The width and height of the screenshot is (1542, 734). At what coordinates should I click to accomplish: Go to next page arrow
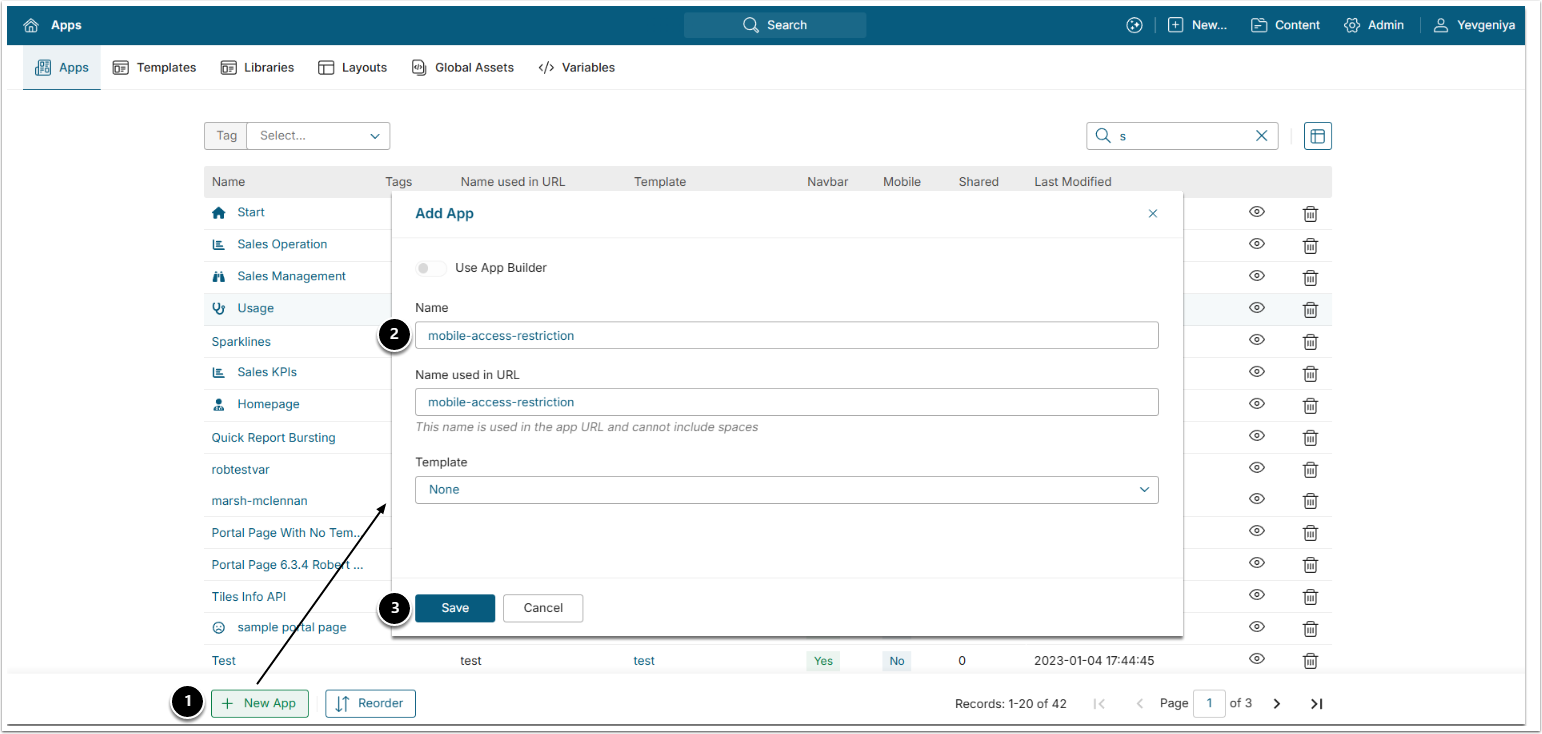[1277, 704]
